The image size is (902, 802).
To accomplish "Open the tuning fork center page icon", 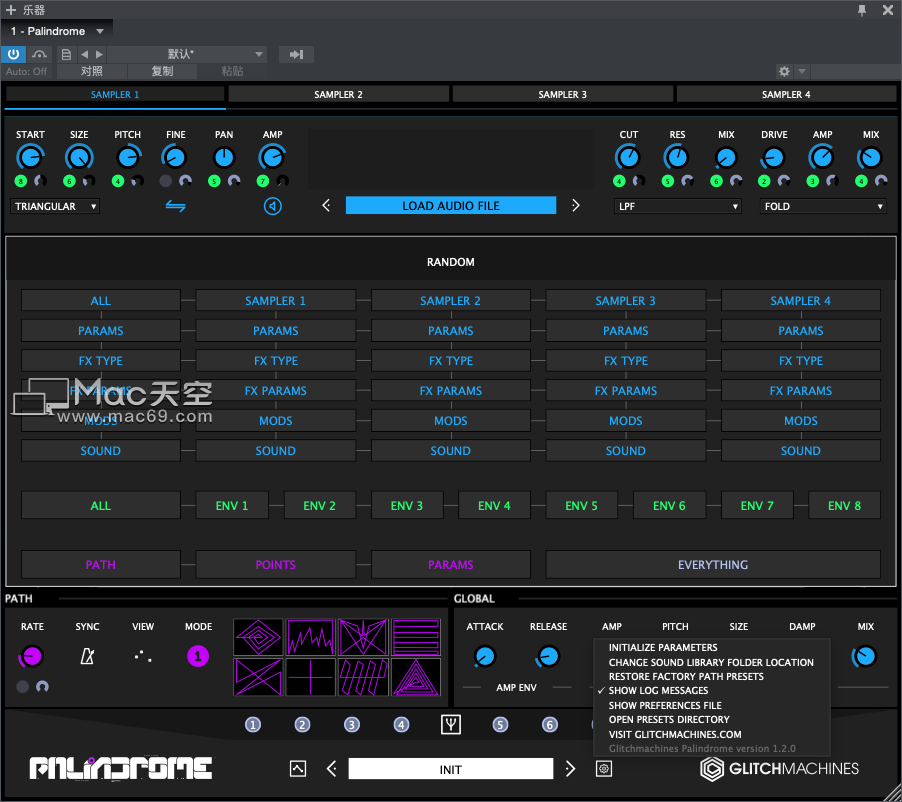I will [x=451, y=724].
